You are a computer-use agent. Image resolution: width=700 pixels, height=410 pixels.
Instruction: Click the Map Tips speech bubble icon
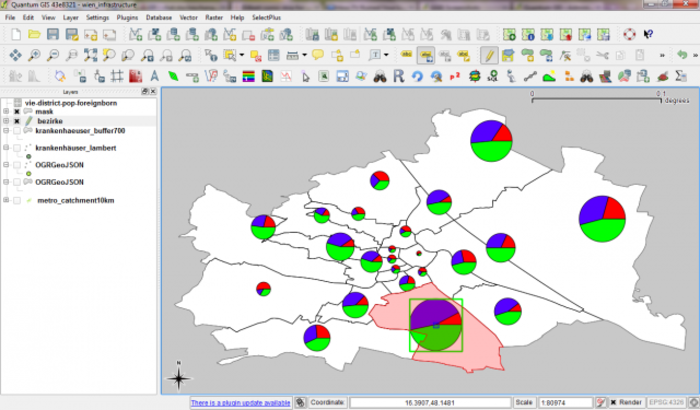318,55
